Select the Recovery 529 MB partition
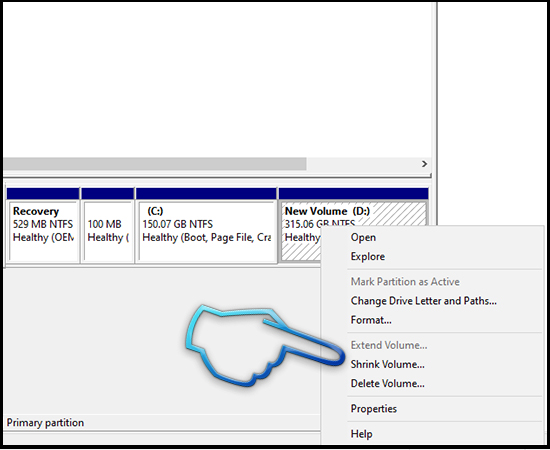Screen dimensions: 550x450 tap(43, 225)
